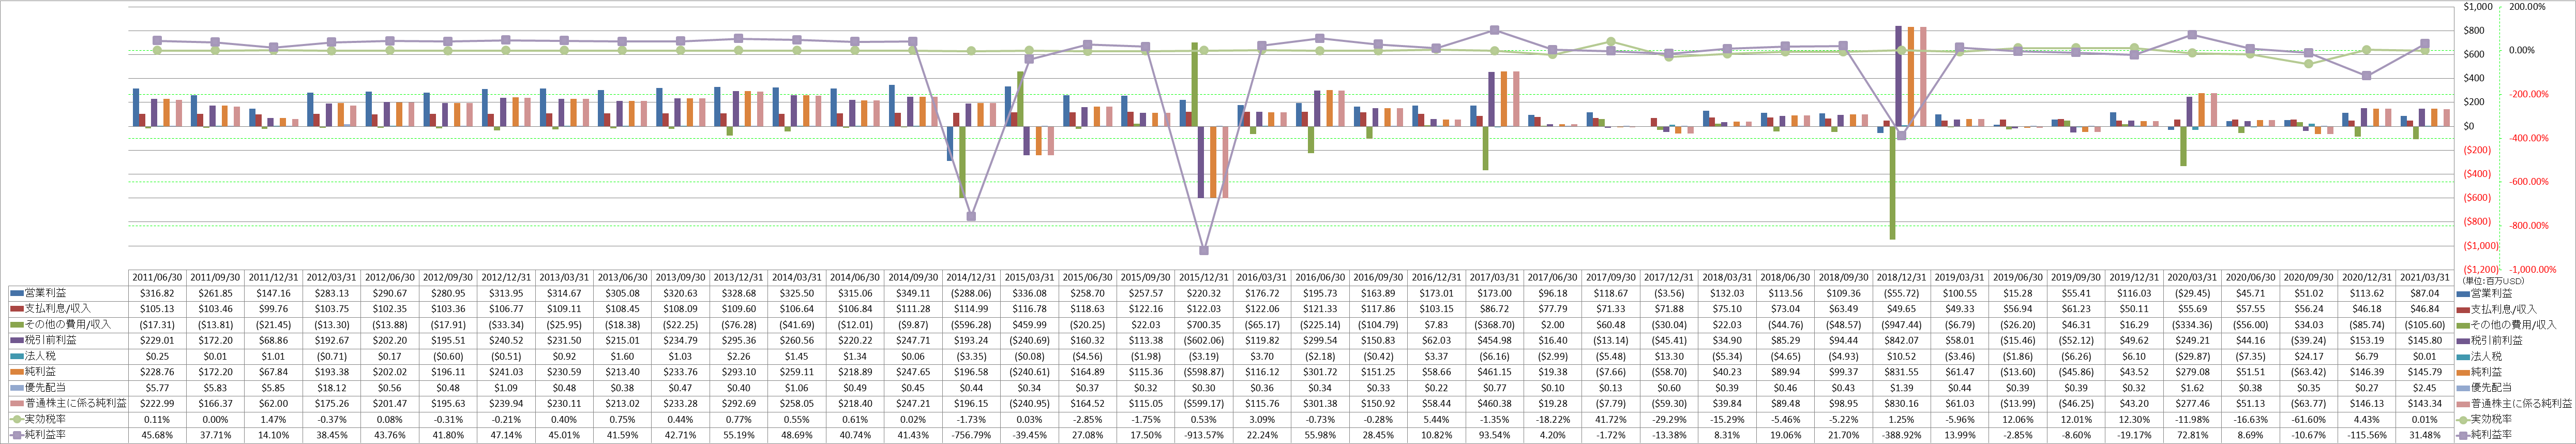Click the 31.48% cell
The height and width of the screenshot is (444, 2576).
(x=2424, y=434)
